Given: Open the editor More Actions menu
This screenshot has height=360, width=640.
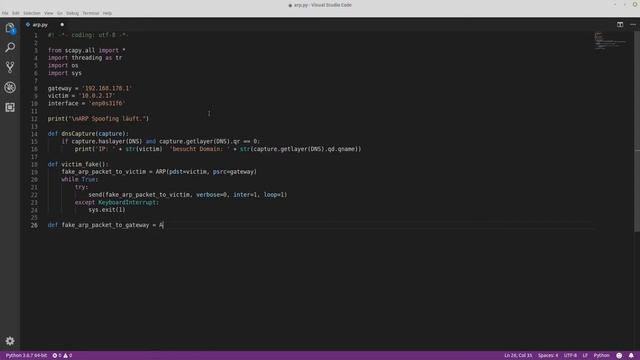Looking at the screenshot, I should tap(633, 24).
